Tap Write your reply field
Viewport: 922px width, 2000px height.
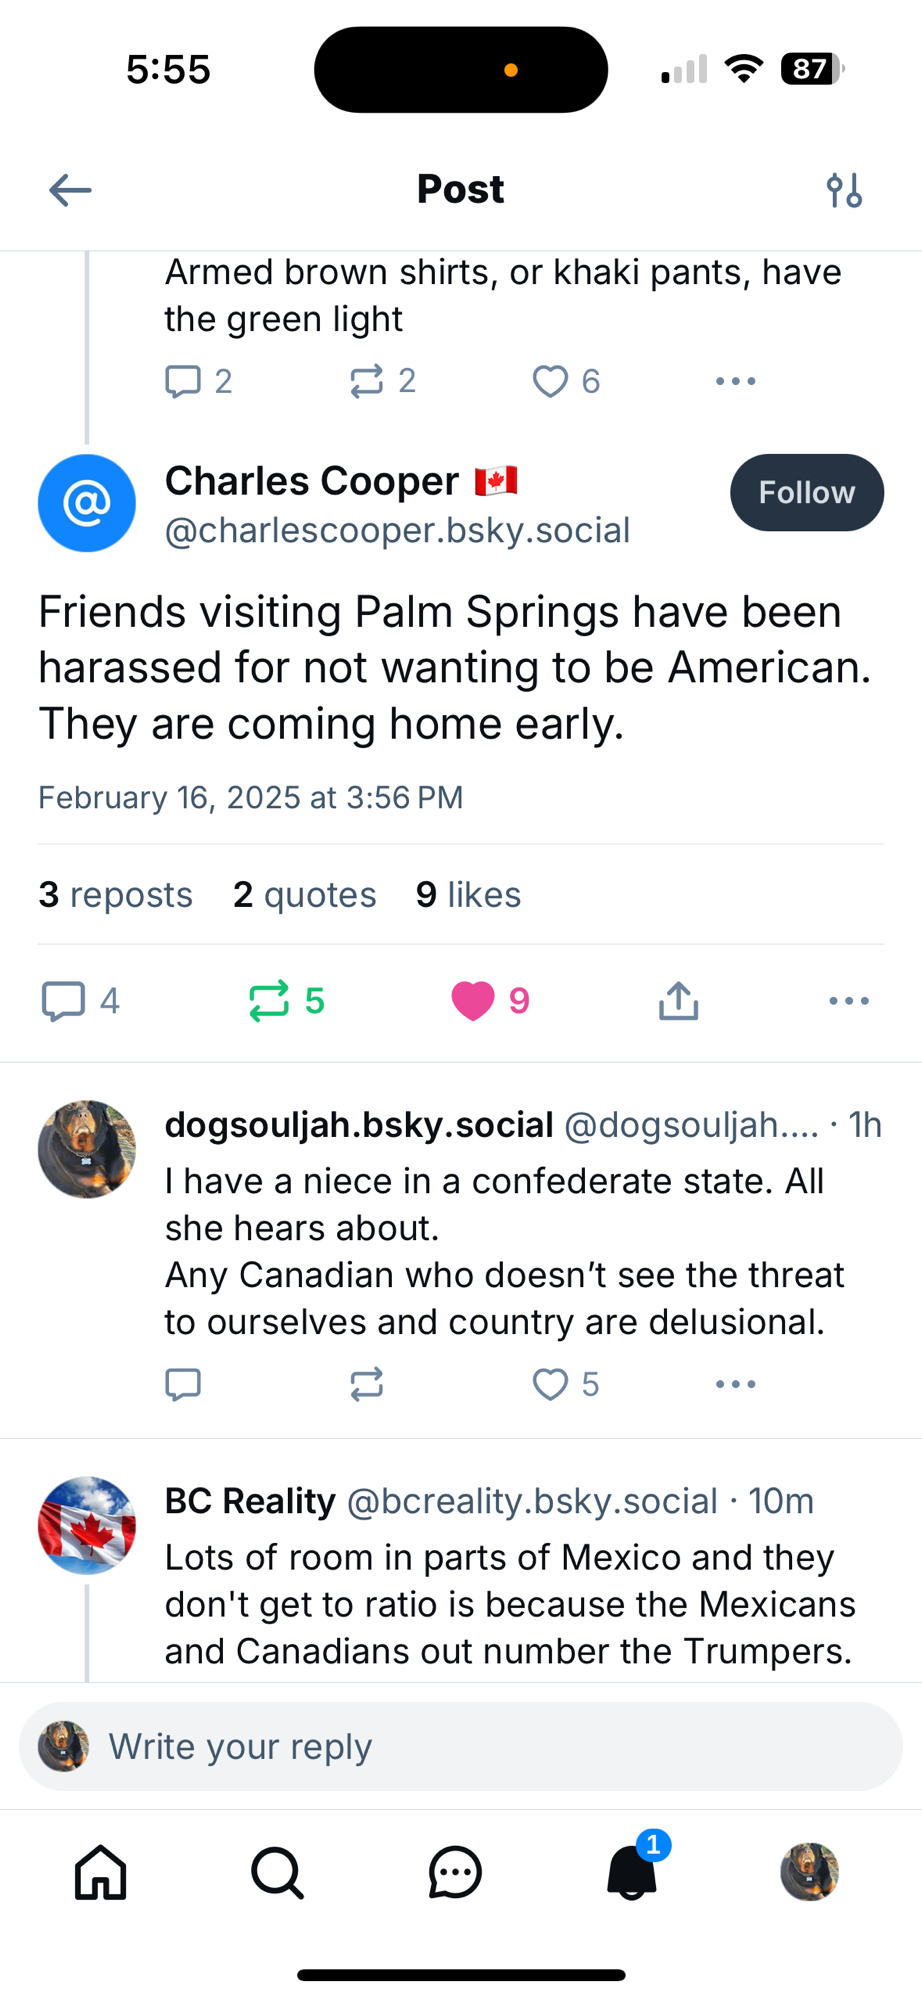pyautogui.click(x=460, y=1746)
